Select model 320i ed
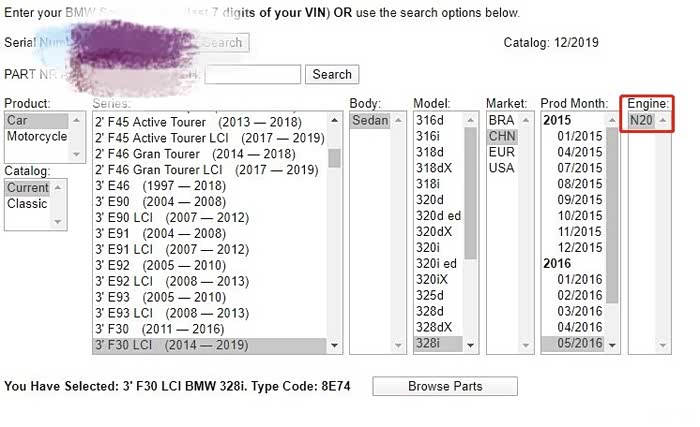Viewport: 700px width, 427px height. point(435,263)
